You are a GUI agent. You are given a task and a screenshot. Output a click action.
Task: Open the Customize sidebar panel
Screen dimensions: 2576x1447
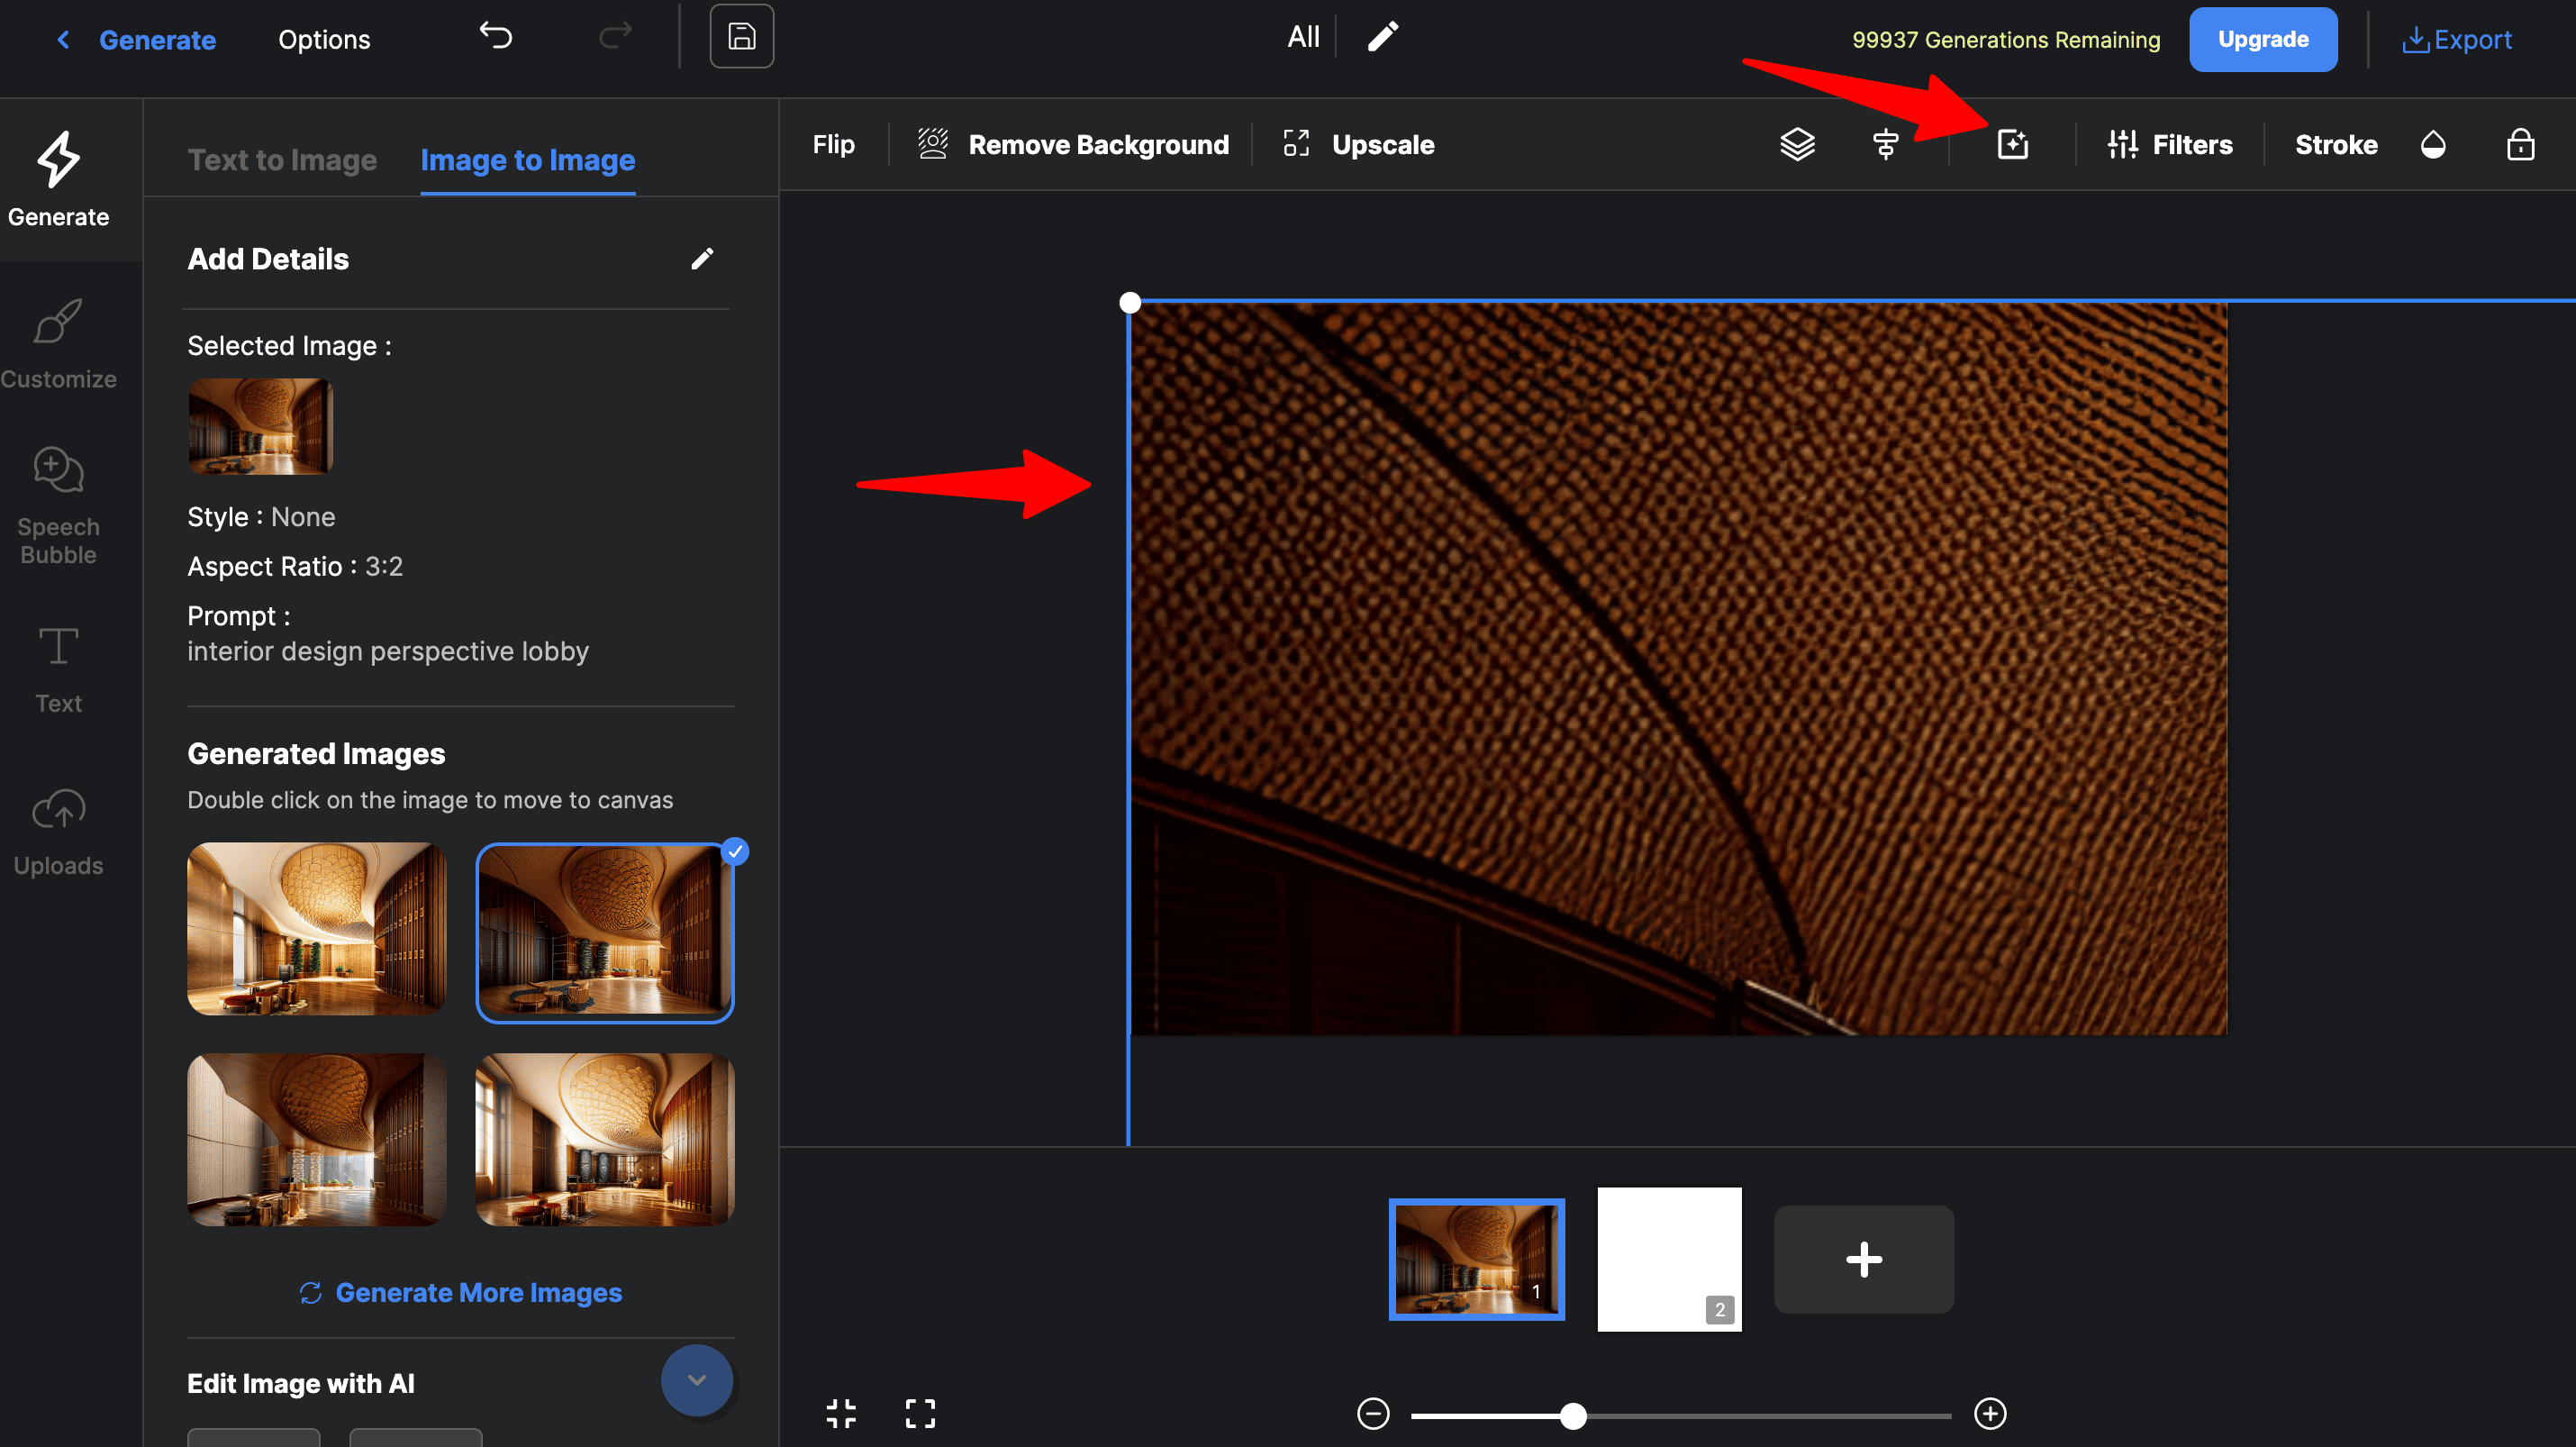[x=58, y=344]
